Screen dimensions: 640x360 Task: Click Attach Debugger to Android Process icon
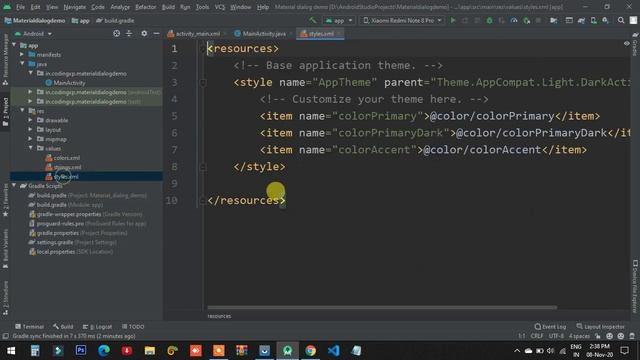[x=527, y=20]
